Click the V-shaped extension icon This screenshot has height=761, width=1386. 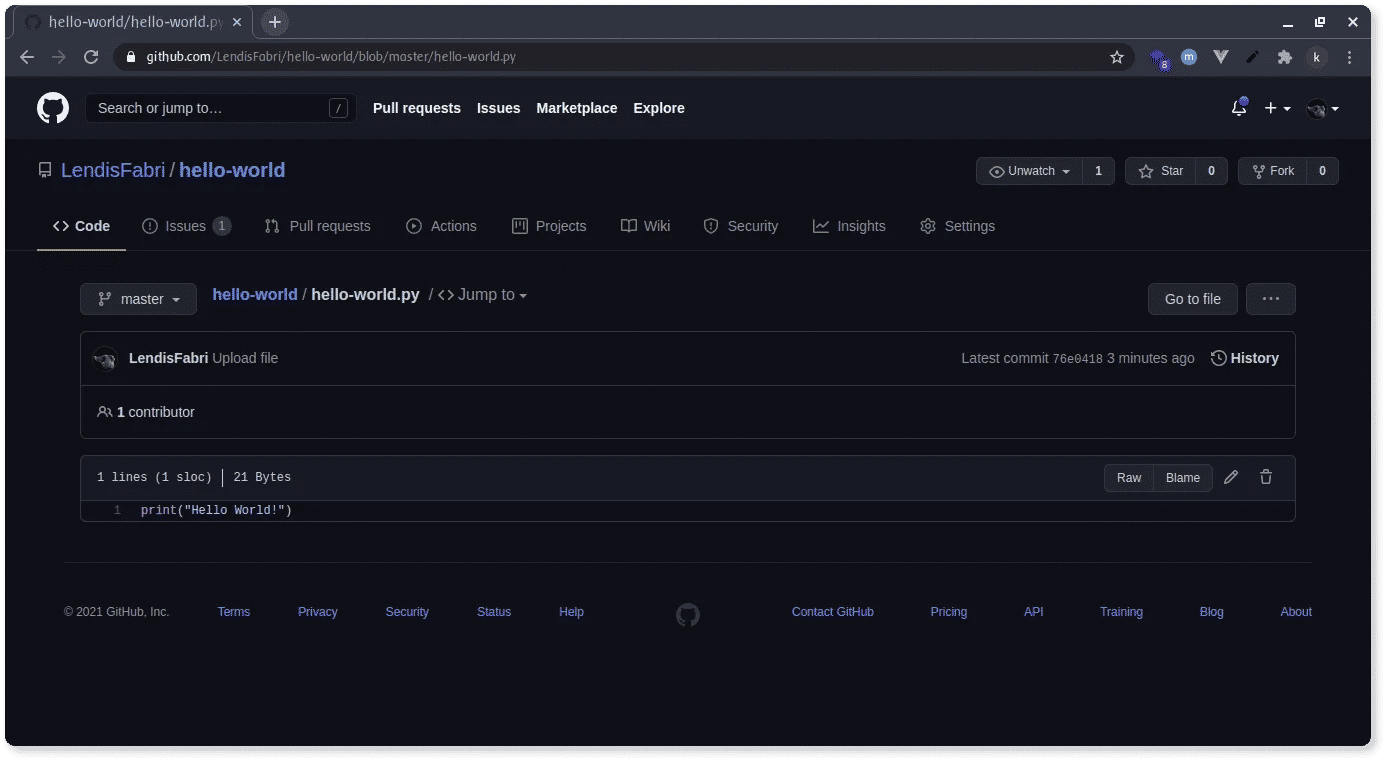(x=1221, y=57)
